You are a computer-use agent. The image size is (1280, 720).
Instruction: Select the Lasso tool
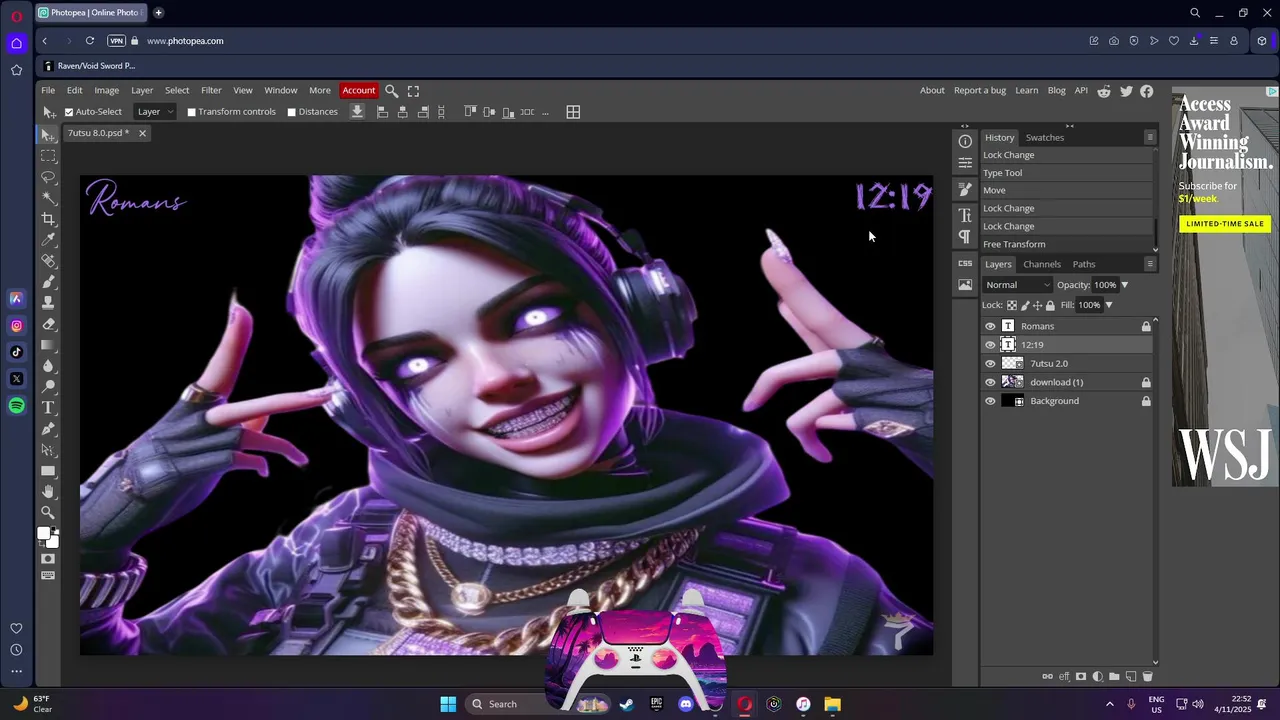(x=48, y=177)
